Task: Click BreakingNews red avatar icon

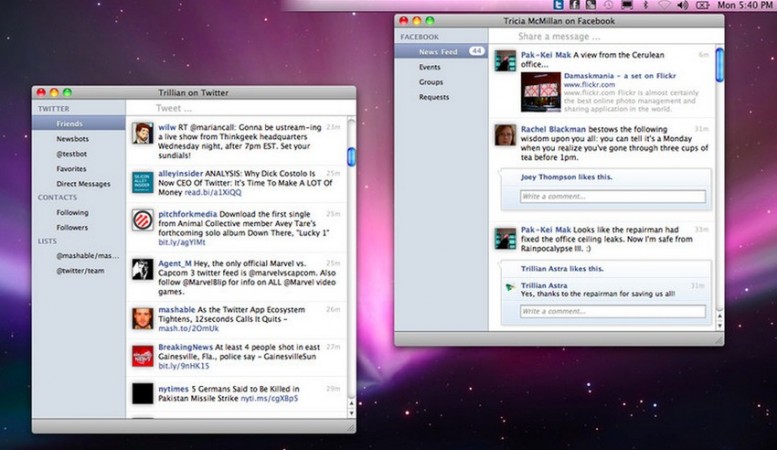Action: (x=142, y=356)
